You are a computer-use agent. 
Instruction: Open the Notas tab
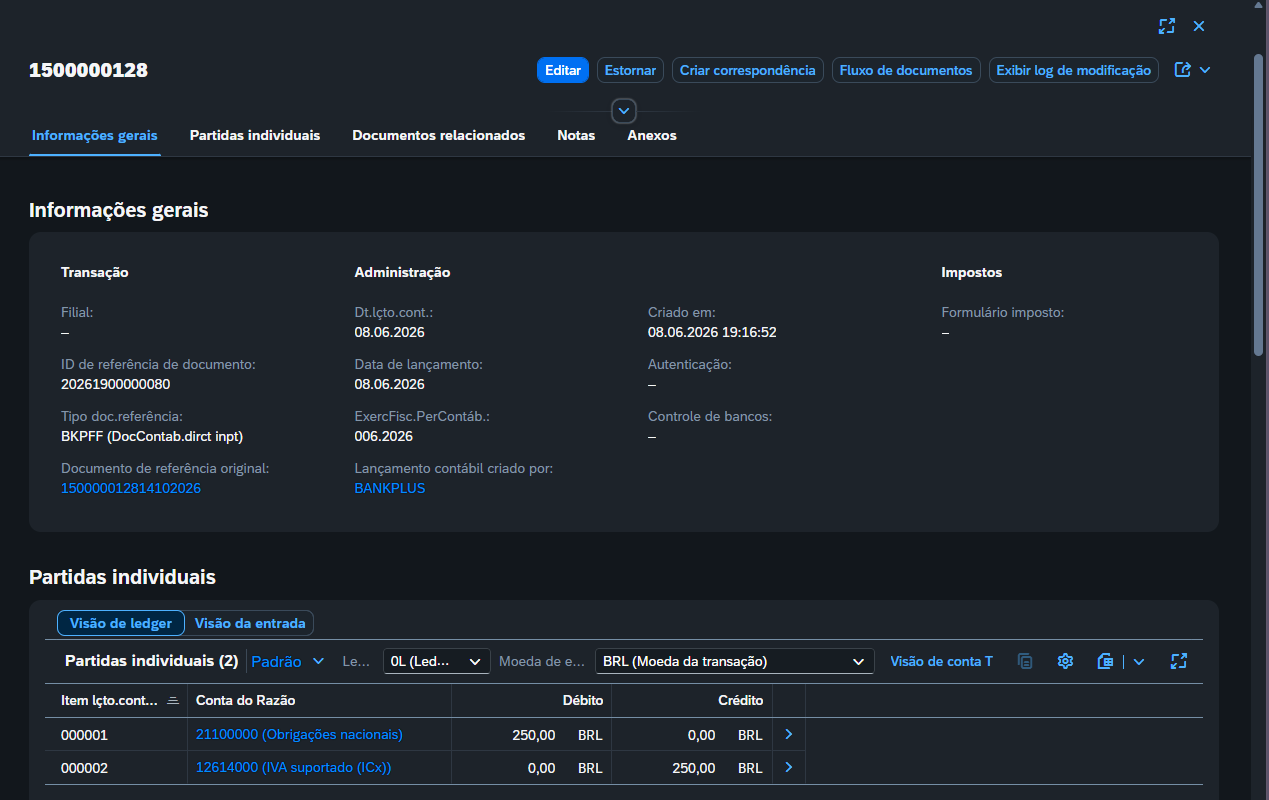pyautogui.click(x=576, y=135)
